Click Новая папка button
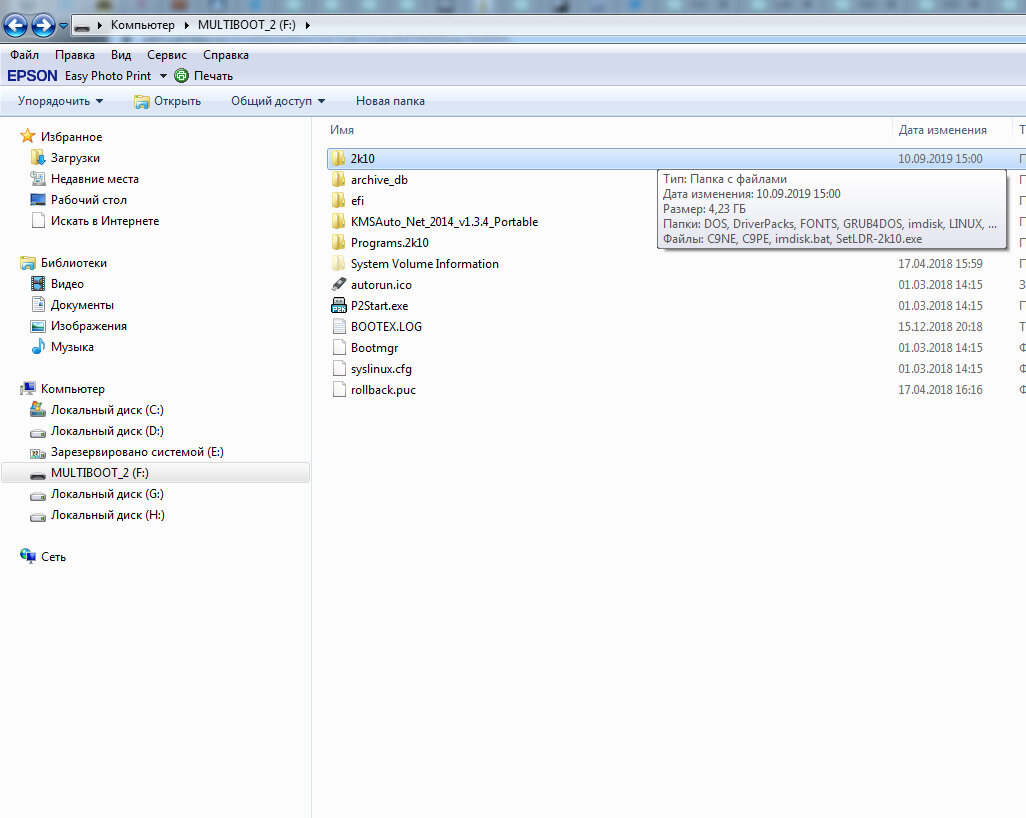Screen dimensions: 1026x818 click(390, 101)
